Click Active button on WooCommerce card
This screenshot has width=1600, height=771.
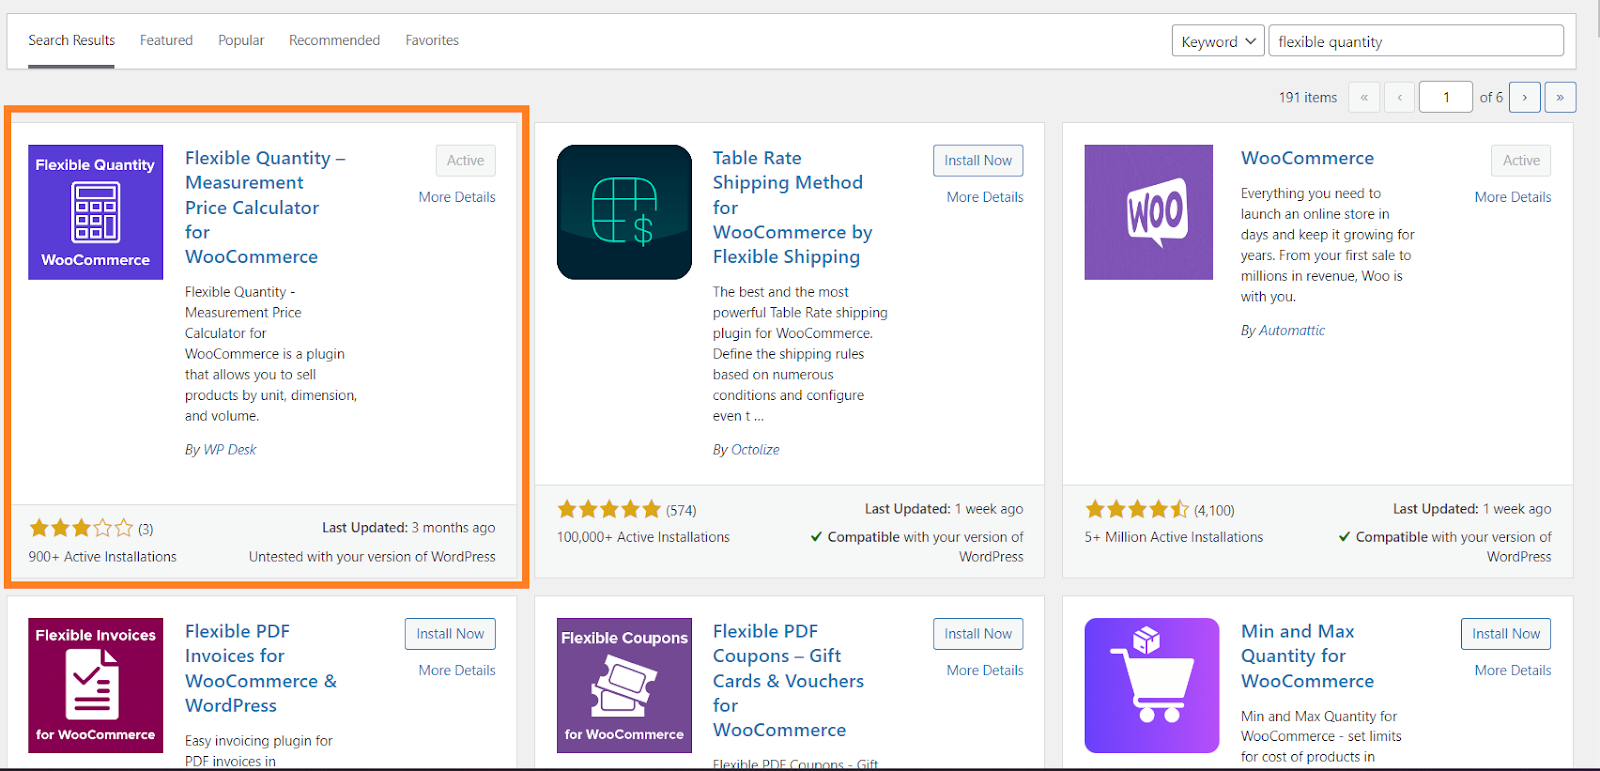pos(1521,160)
